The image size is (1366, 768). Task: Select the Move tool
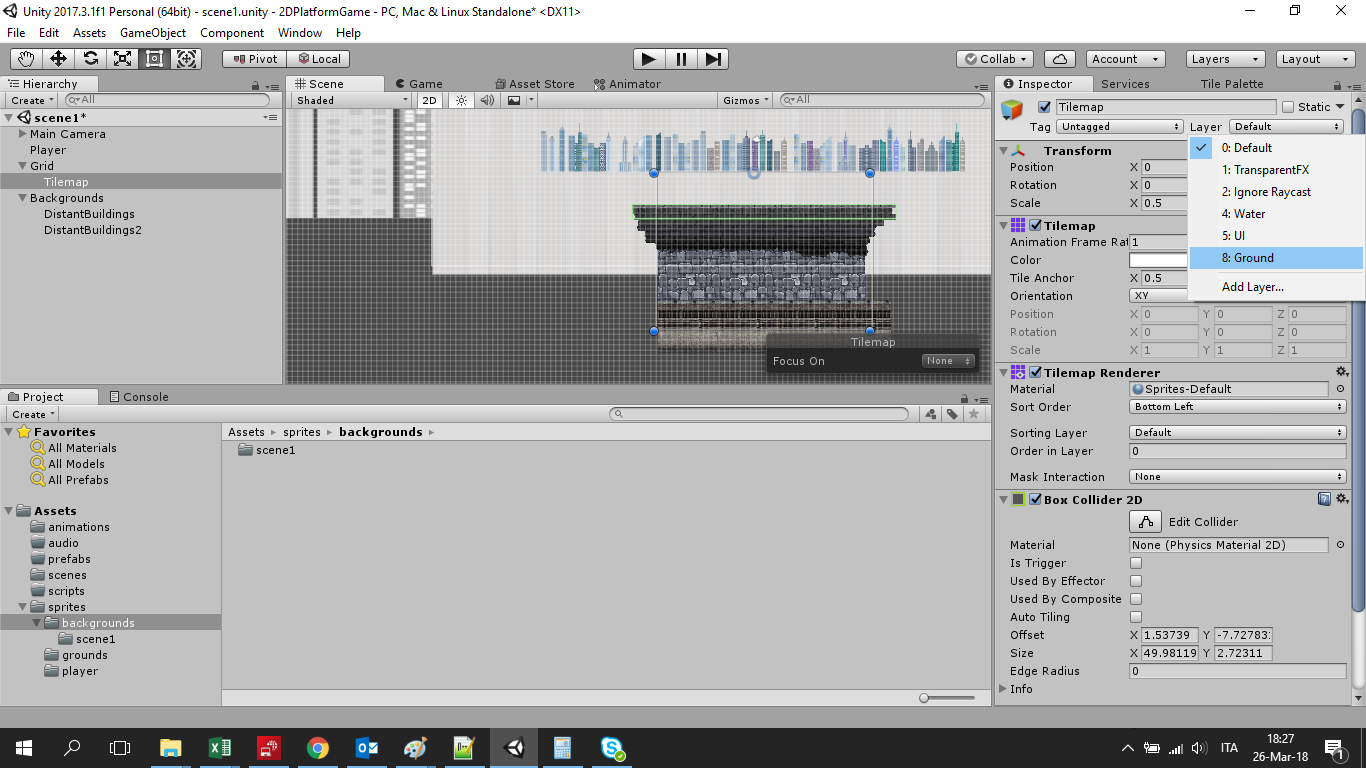pyautogui.click(x=59, y=59)
